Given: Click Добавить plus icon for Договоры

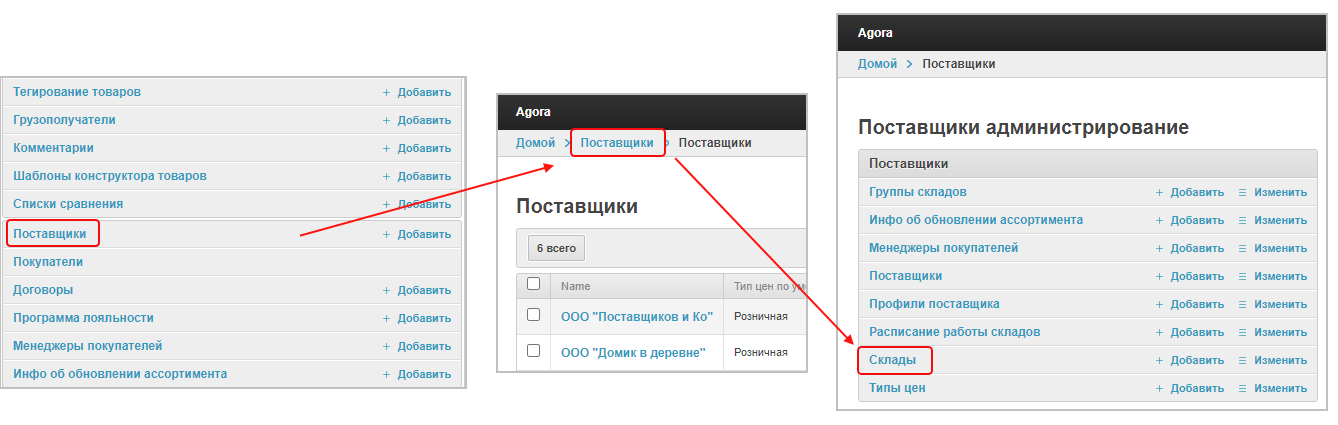Looking at the screenshot, I should coord(387,290).
